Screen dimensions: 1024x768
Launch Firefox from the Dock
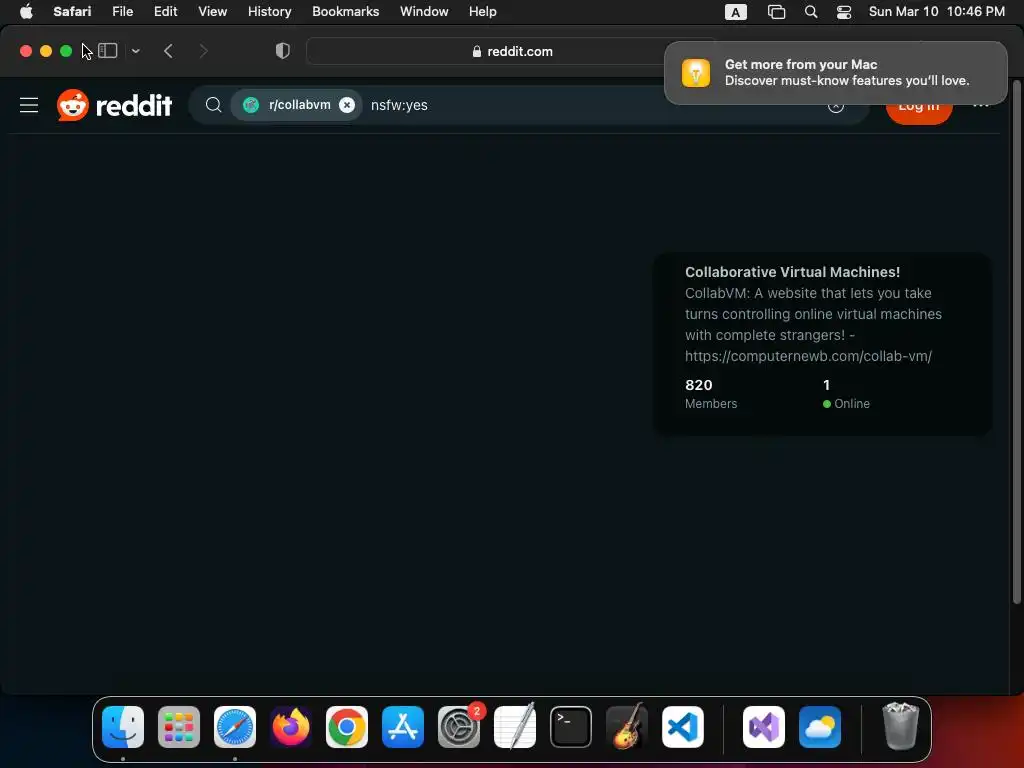(x=291, y=727)
